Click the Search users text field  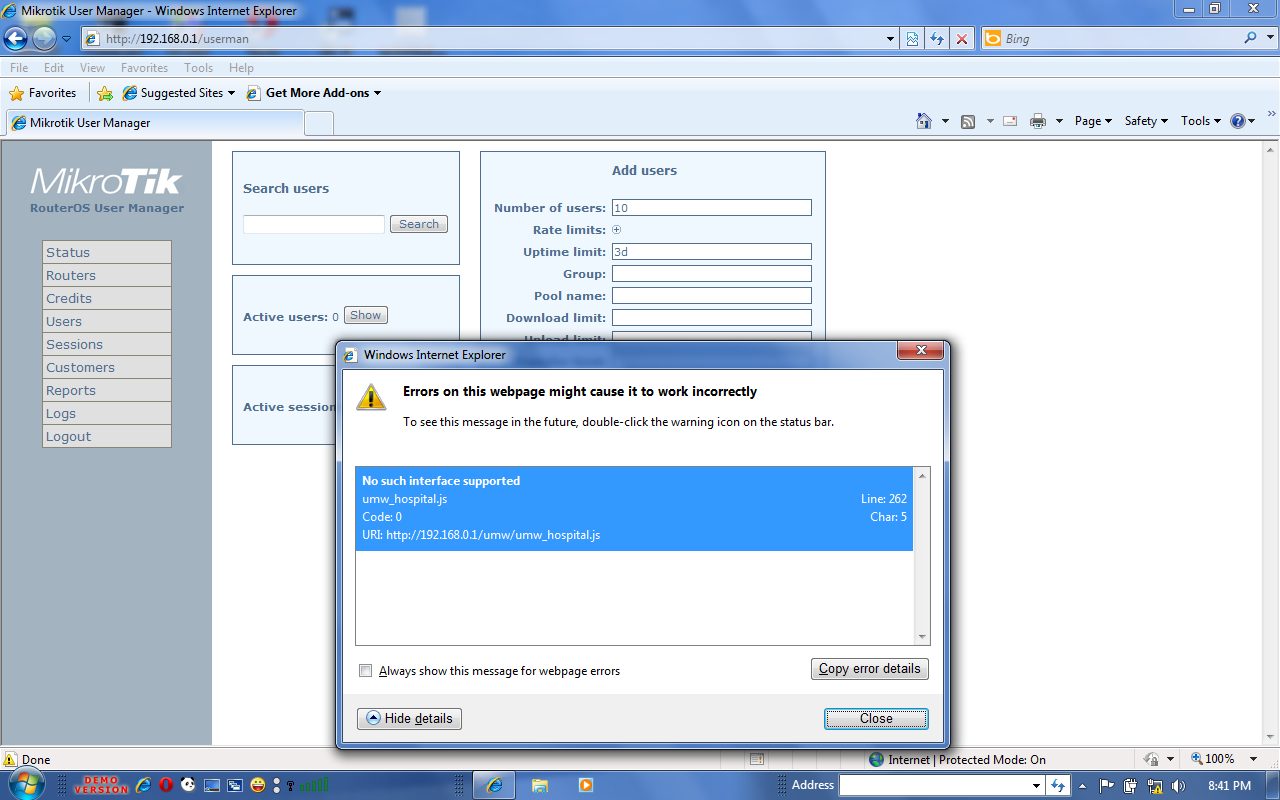tap(314, 224)
